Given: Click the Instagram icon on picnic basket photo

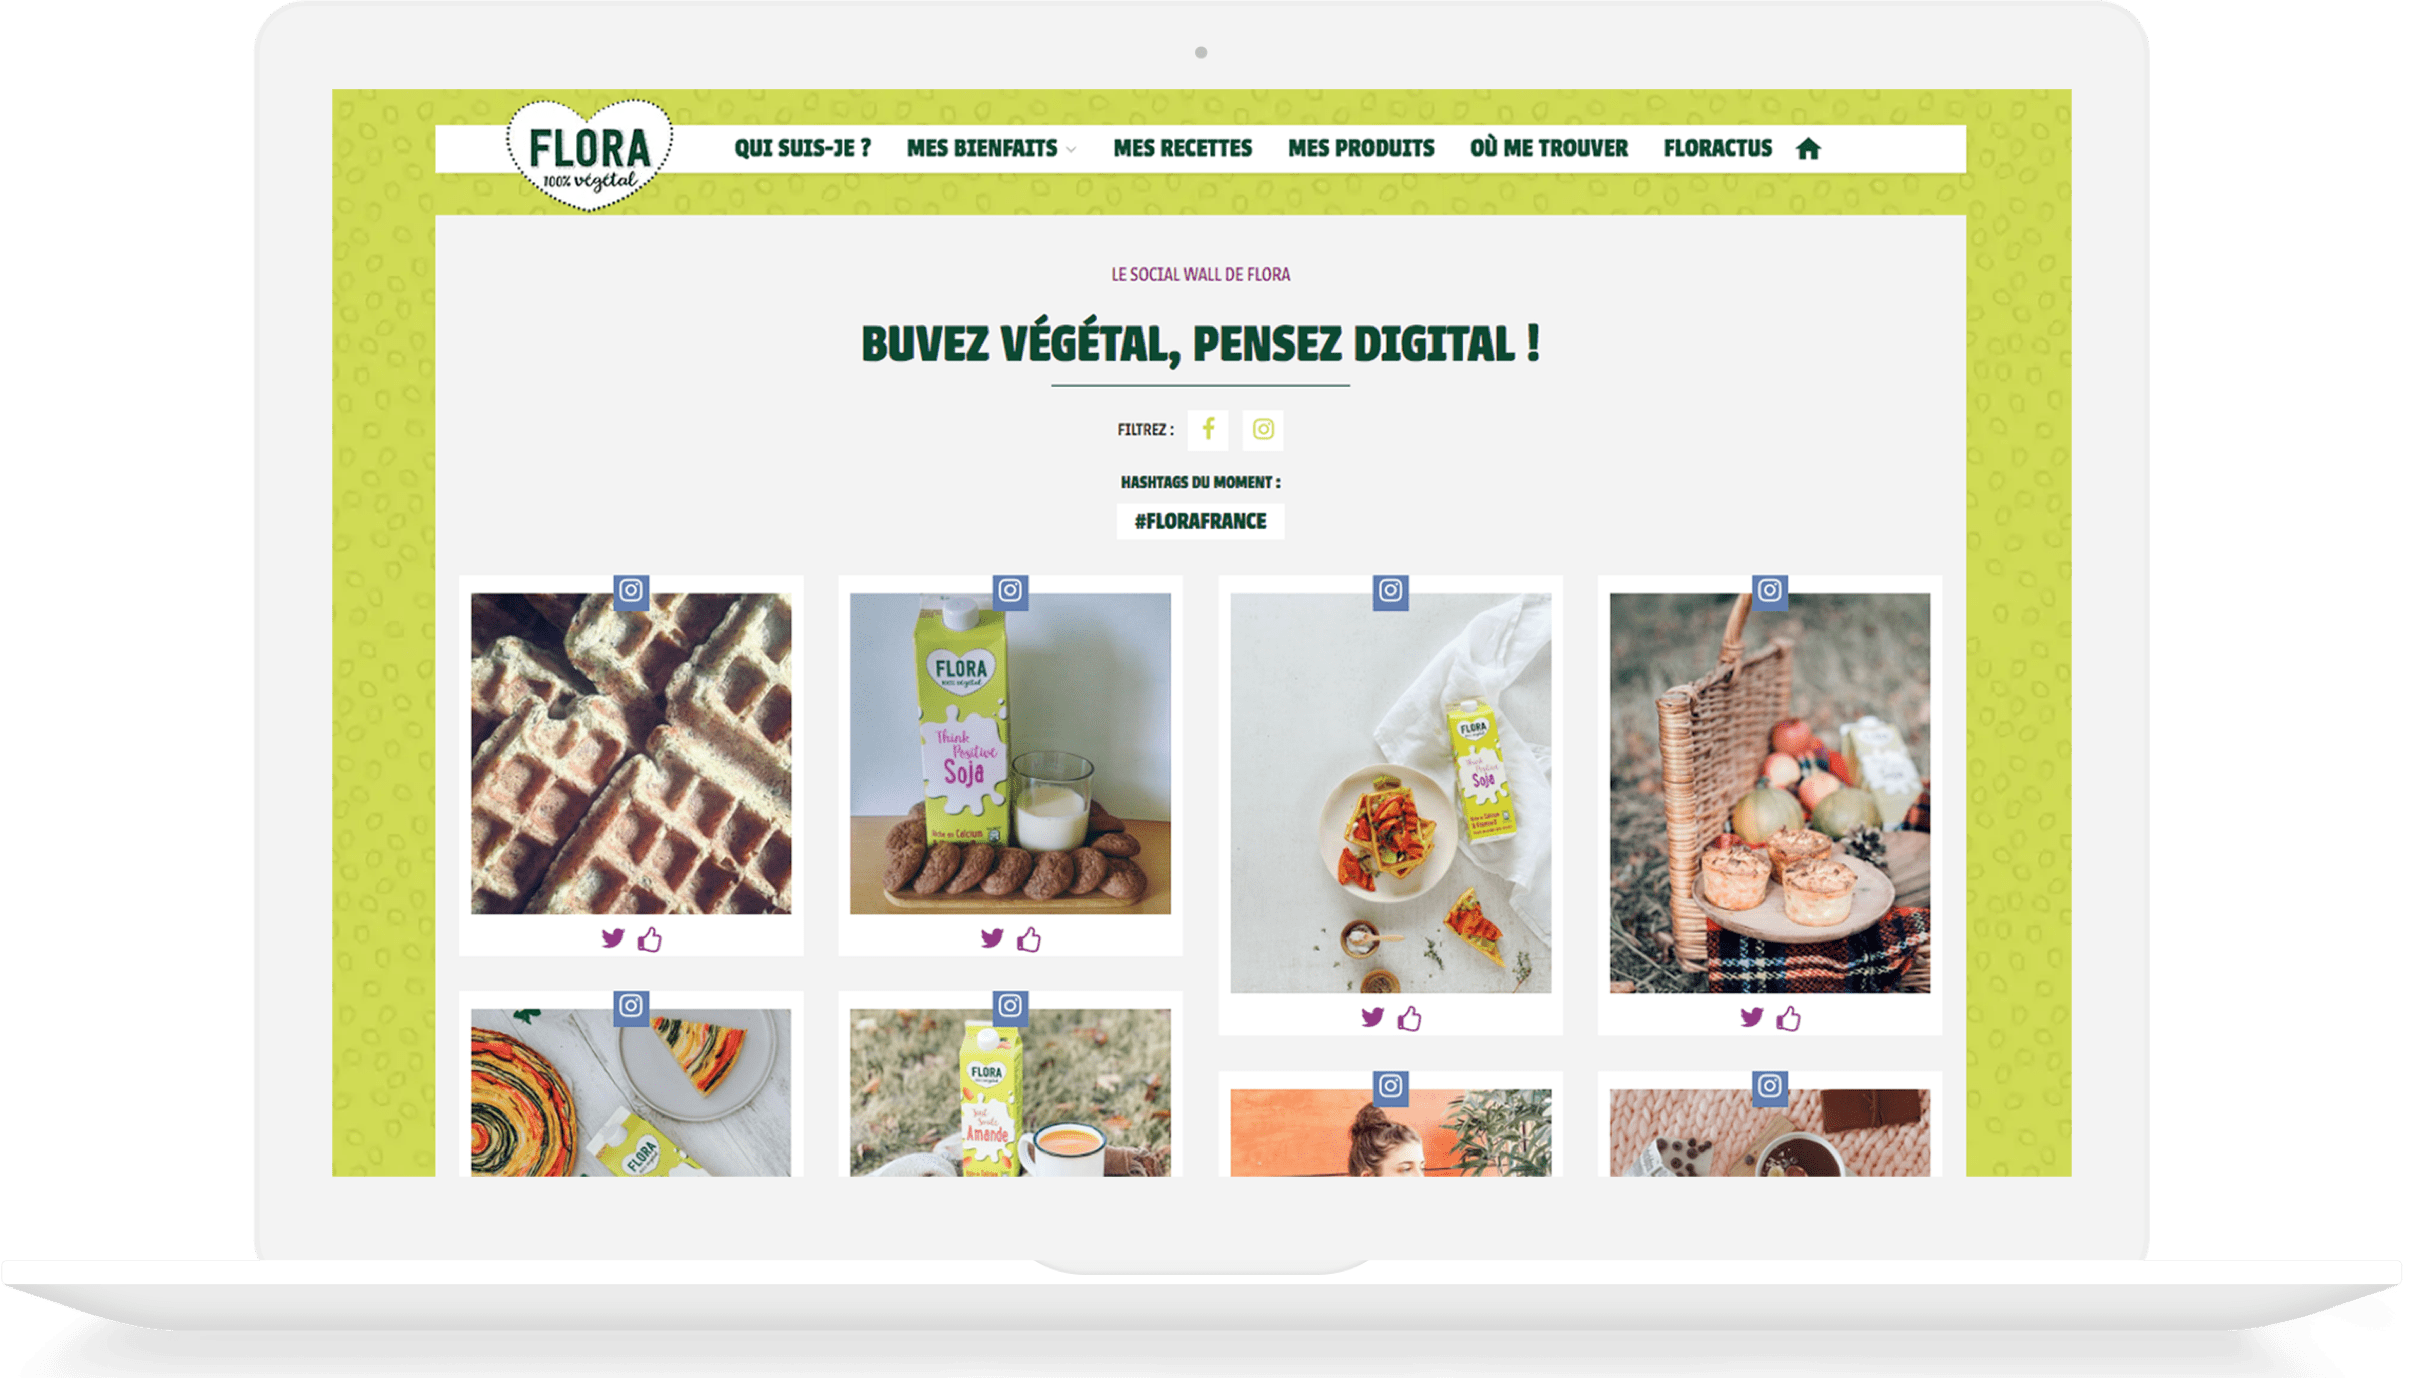Looking at the screenshot, I should tap(1771, 591).
